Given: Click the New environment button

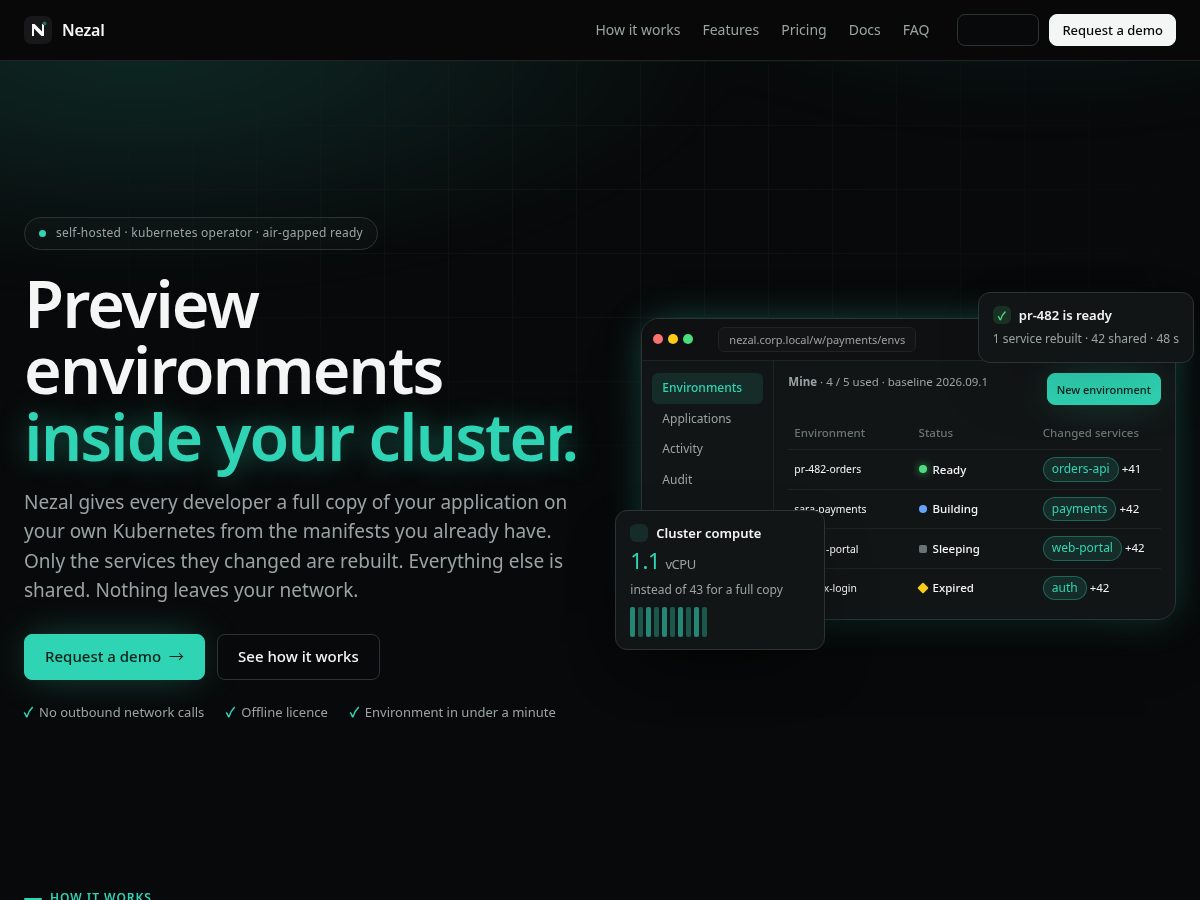Looking at the screenshot, I should point(1104,390).
